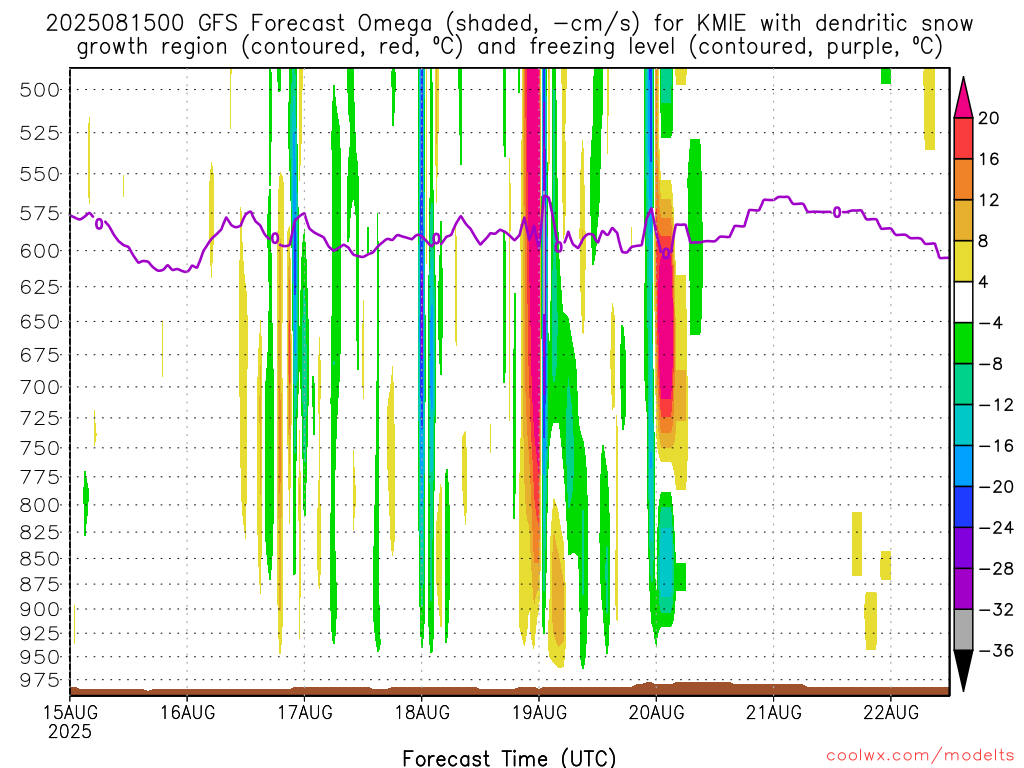Image resolution: width=1024 pixels, height=768 pixels.
Task: Click the 575 pressure level label
Action: click(x=40, y=214)
